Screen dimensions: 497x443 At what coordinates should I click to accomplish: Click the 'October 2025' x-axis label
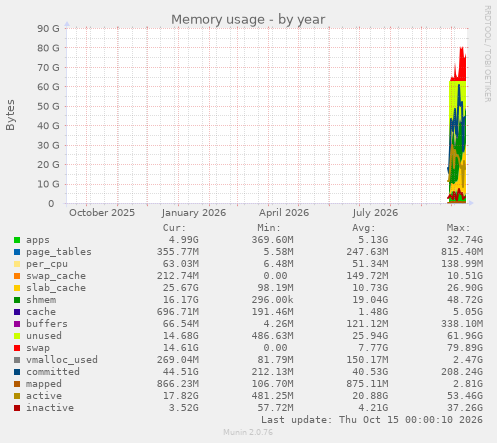(x=102, y=213)
